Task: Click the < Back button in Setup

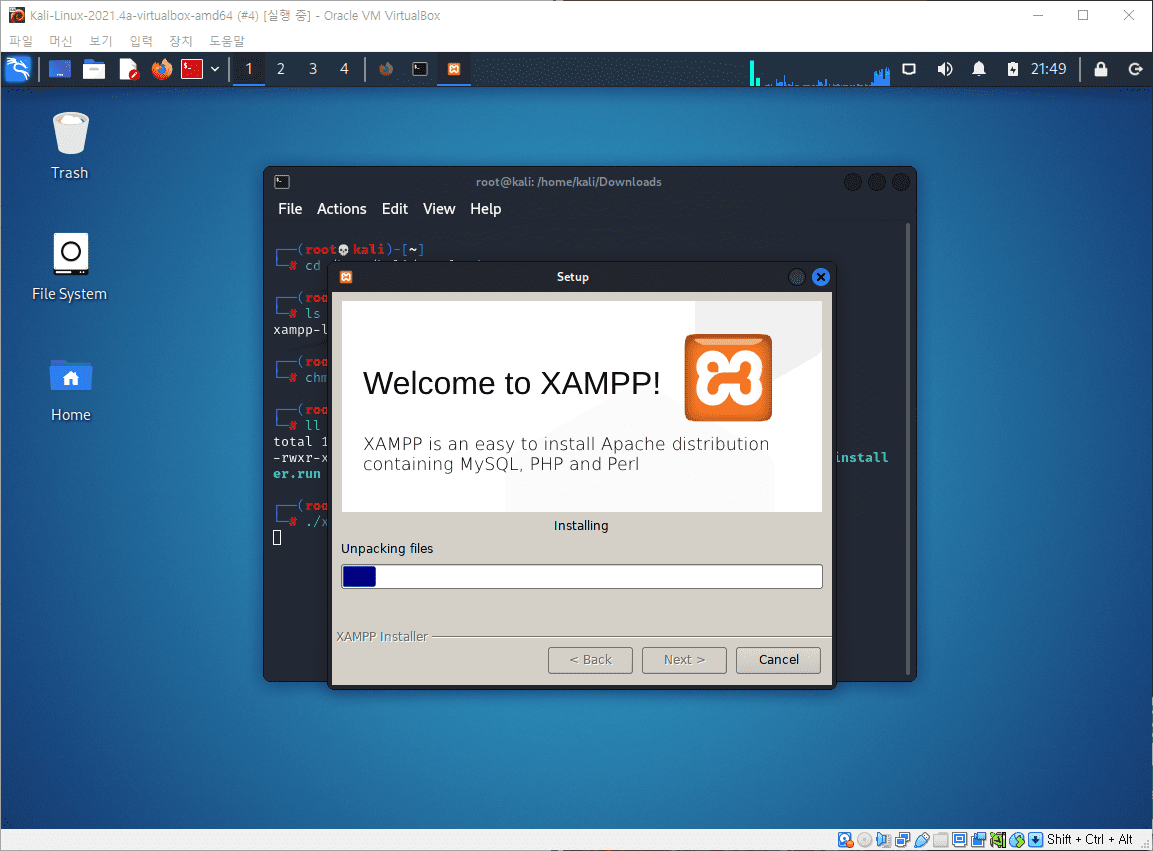Action: (x=590, y=660)
